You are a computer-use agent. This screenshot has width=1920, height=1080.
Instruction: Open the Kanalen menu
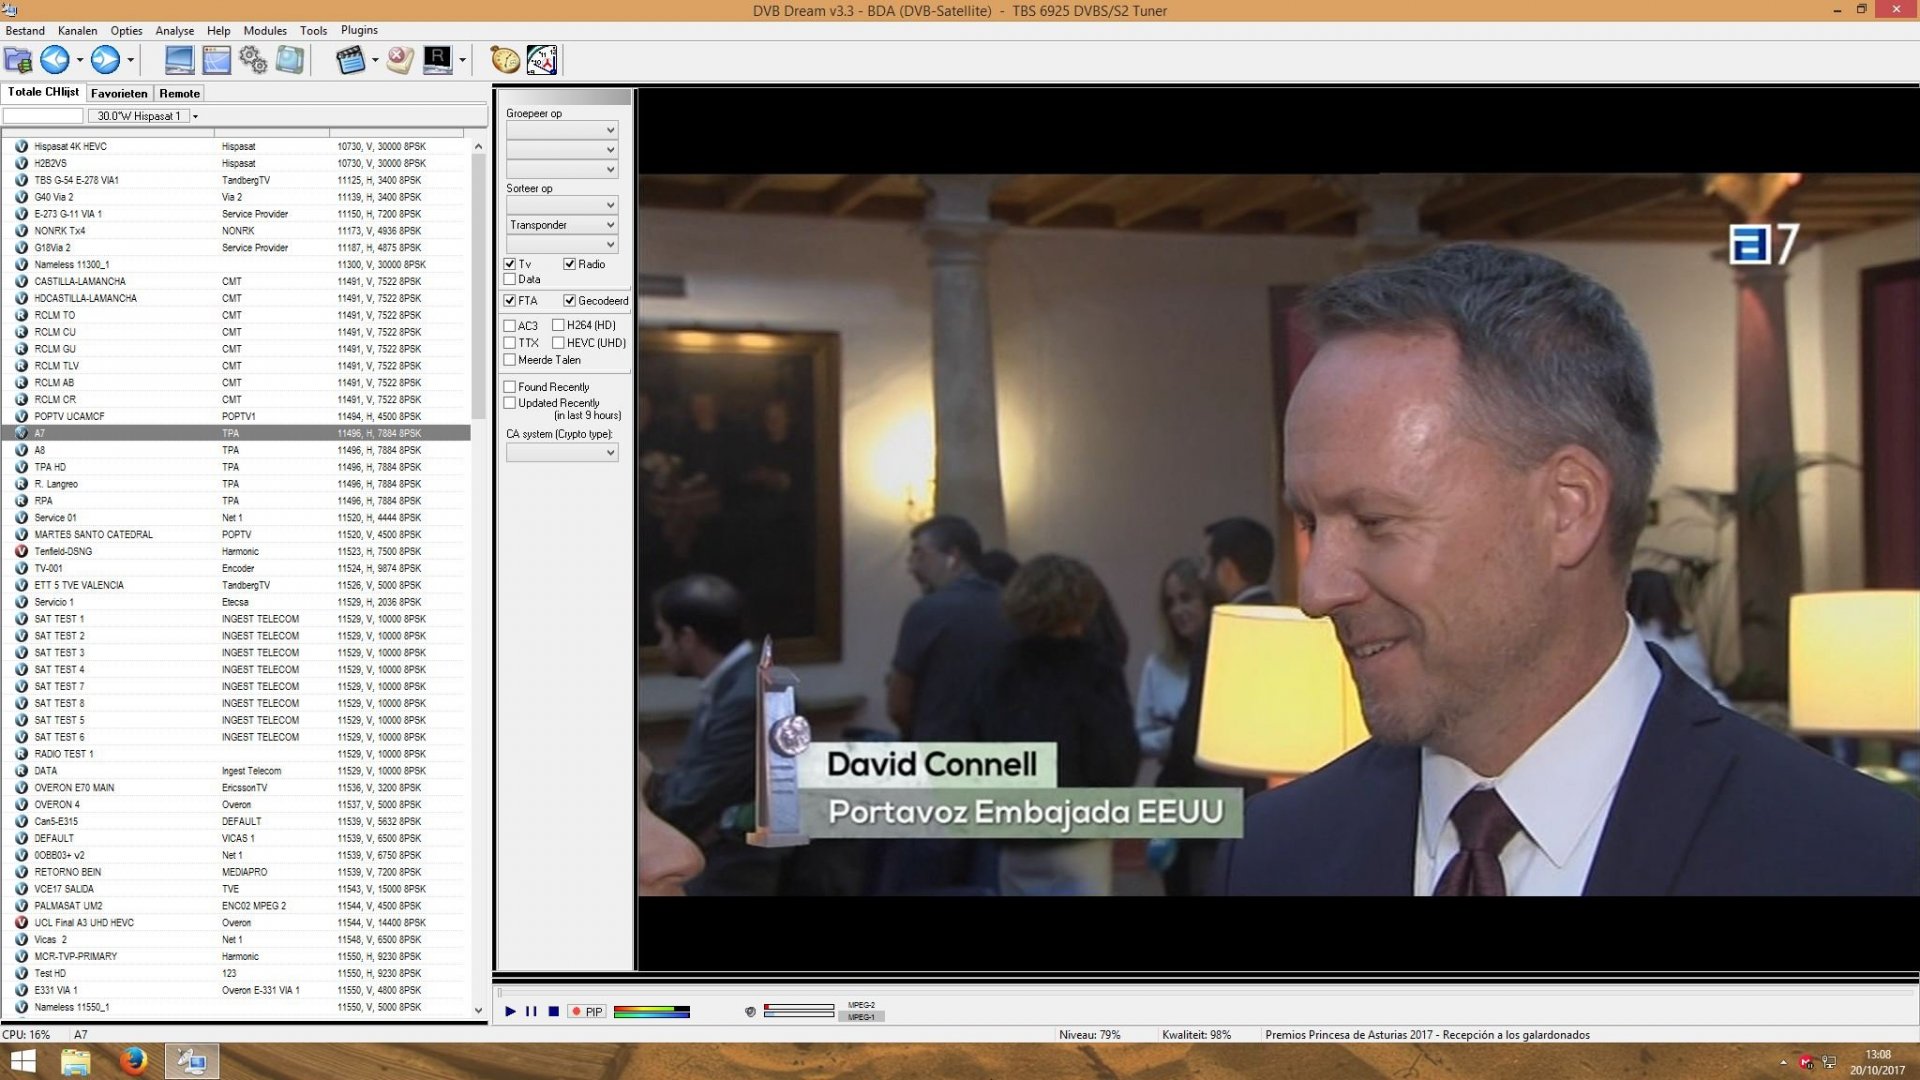coord(77,30)
